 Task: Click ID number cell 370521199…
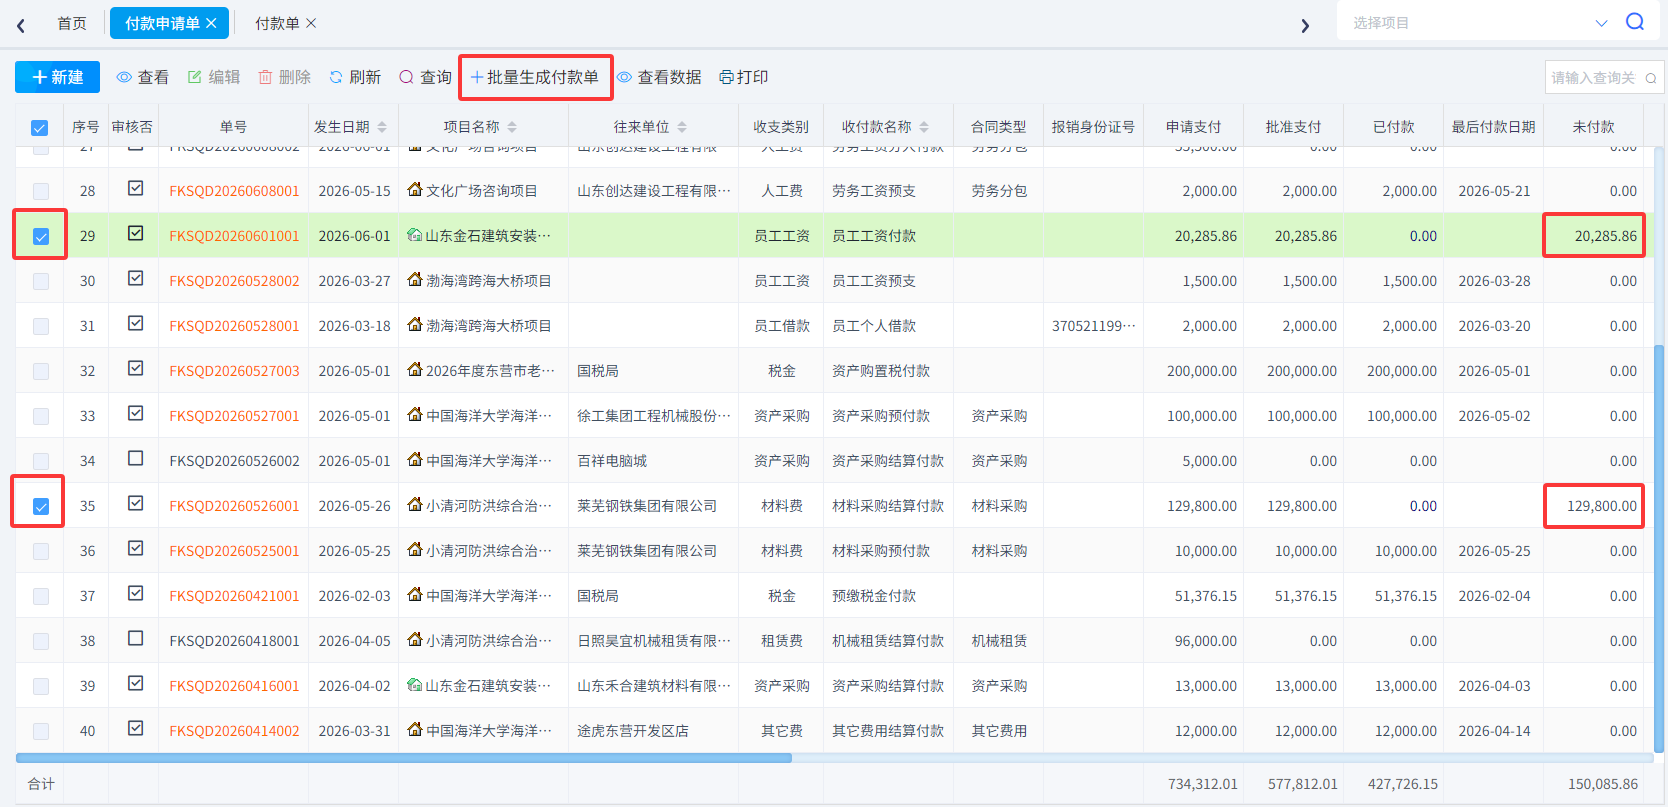[1093, 326]
